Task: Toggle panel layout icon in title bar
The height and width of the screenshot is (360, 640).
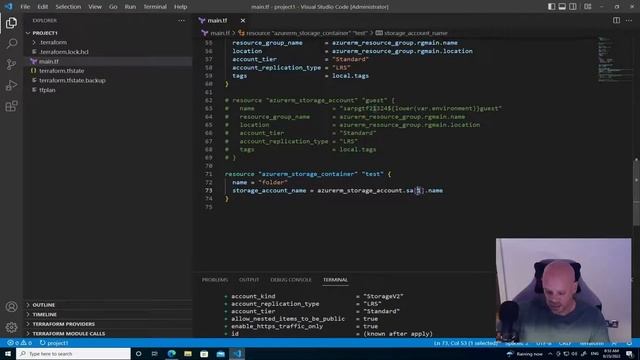Action: 562,7
